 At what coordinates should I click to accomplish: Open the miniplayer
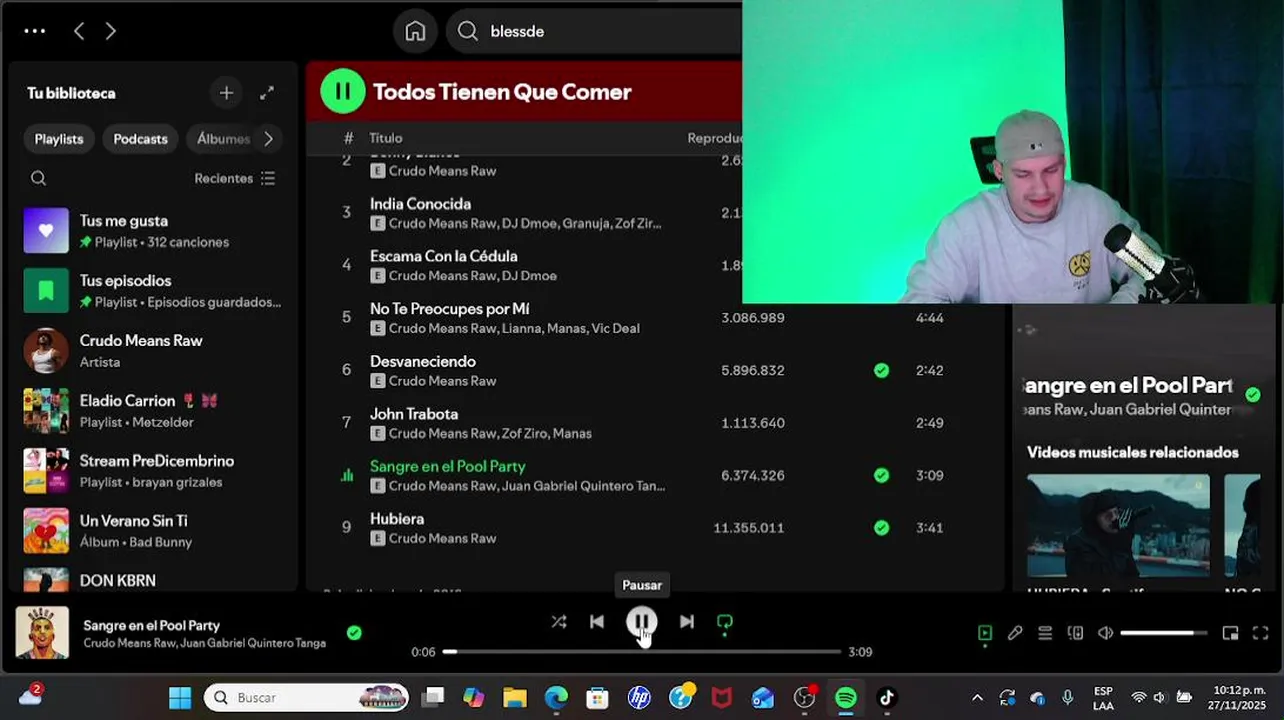tap(1231, 633)
